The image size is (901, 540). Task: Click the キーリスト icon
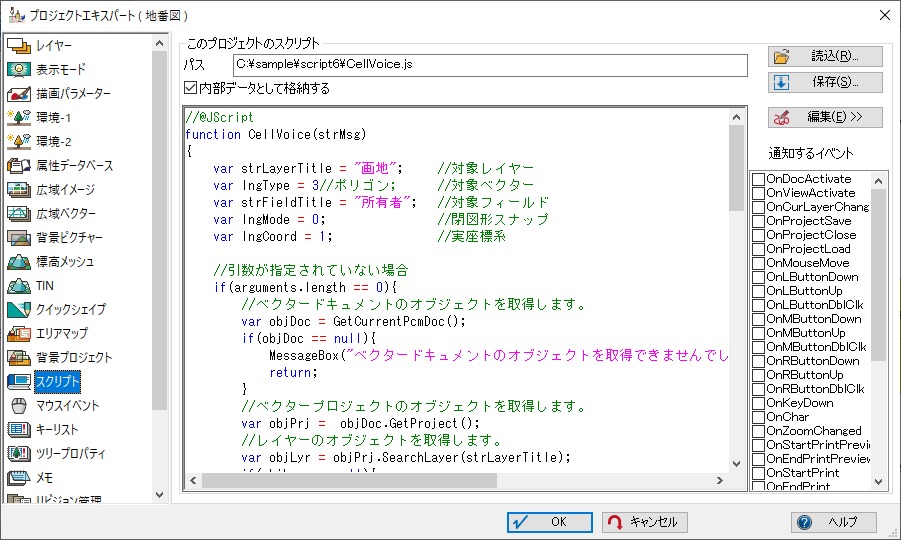pyautogui.click(x=18, y=430)
